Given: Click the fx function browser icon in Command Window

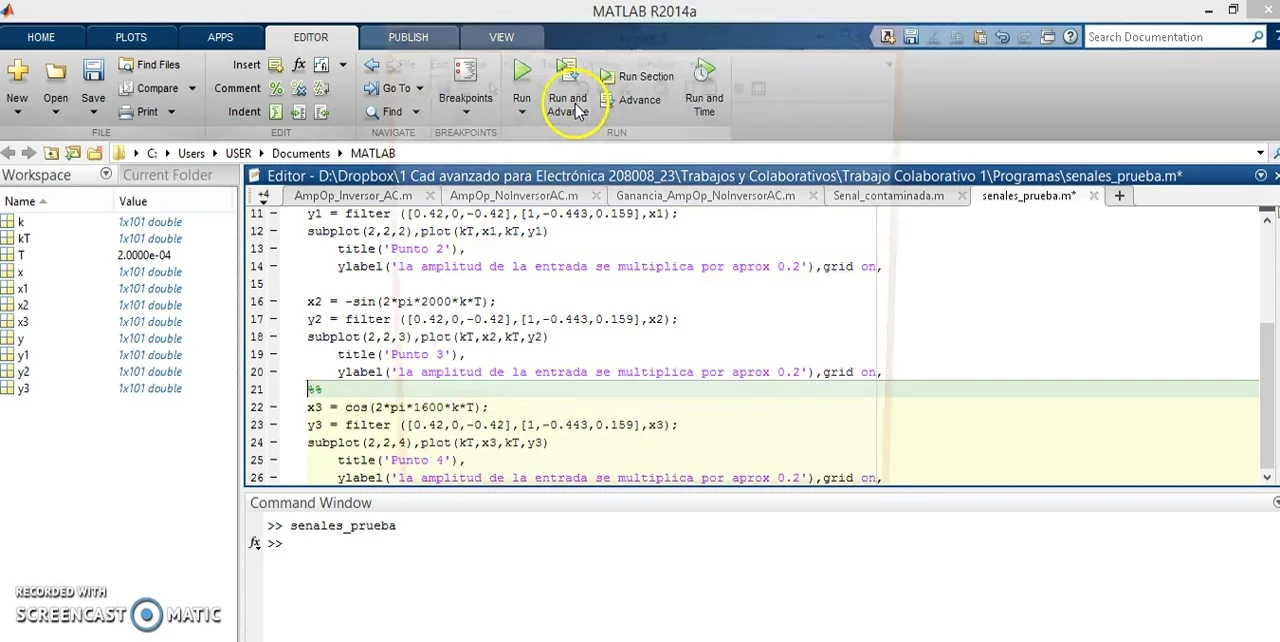Looking at the screenshot, I should (x=255, y=543).
